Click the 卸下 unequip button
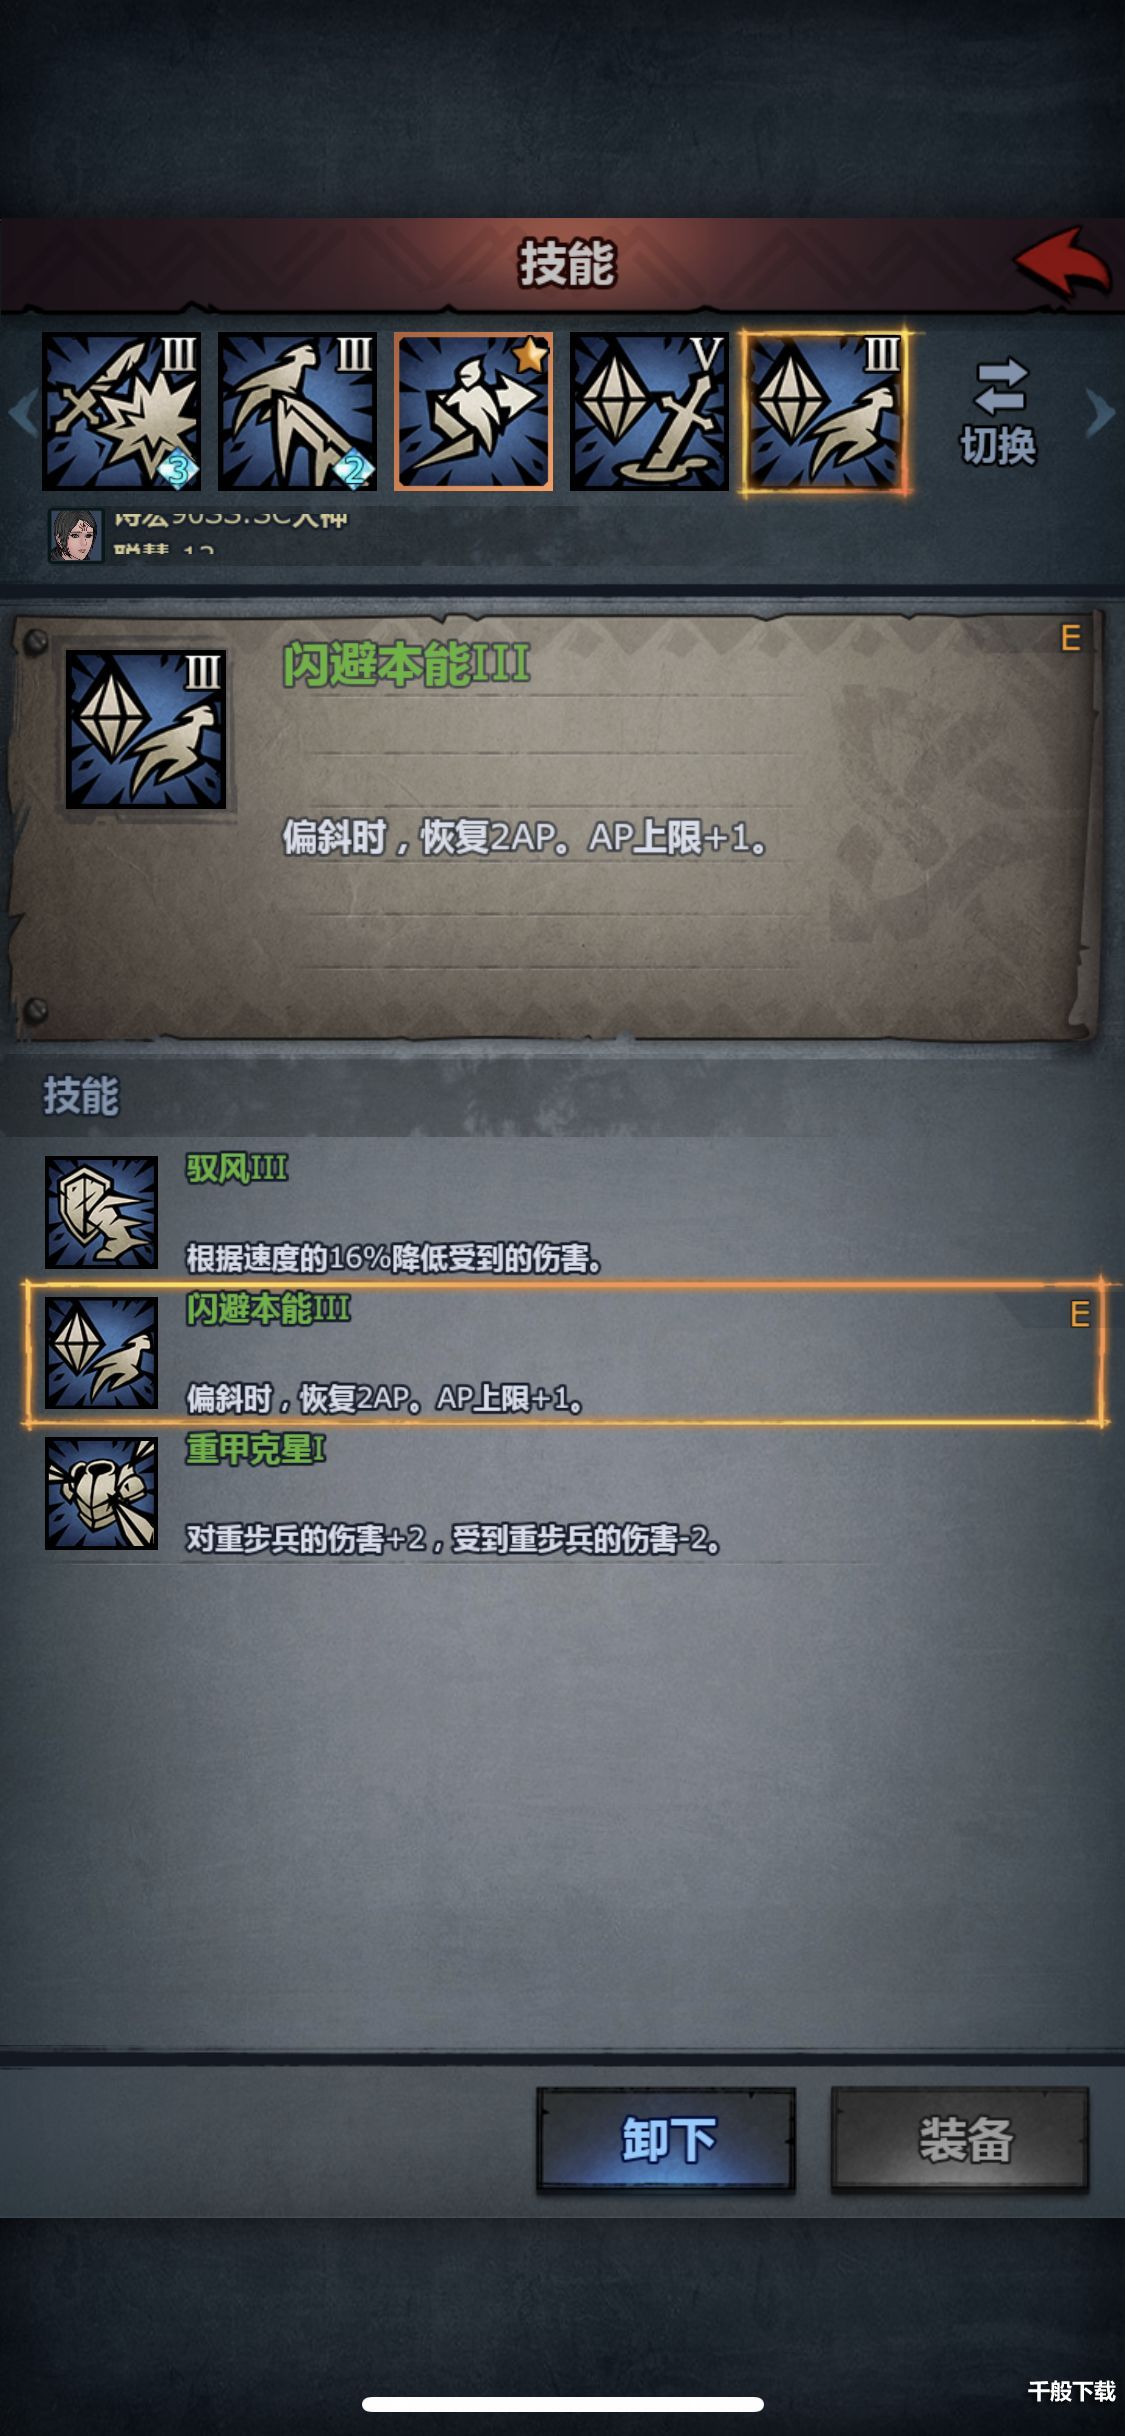The height and width of the screenshot is (2436, 1125). pyautogui.click(x=667, y=2139)
